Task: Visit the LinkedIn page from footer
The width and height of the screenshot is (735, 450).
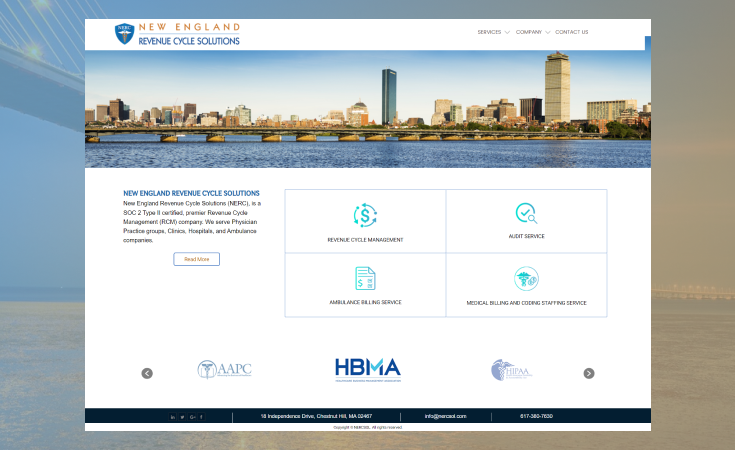Action: [173, 416]
